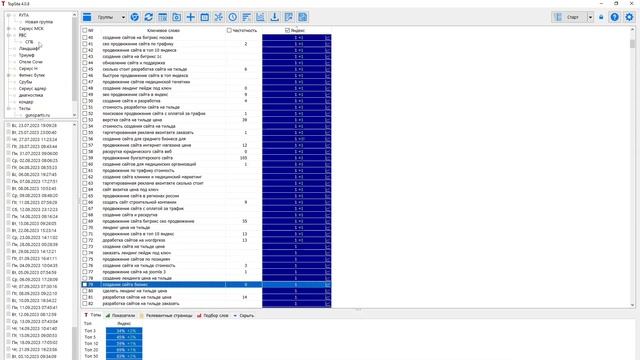Check the checkbox for row 81
Image resolution: width=640 pixels, height=360 pixels.
point(85,297)
